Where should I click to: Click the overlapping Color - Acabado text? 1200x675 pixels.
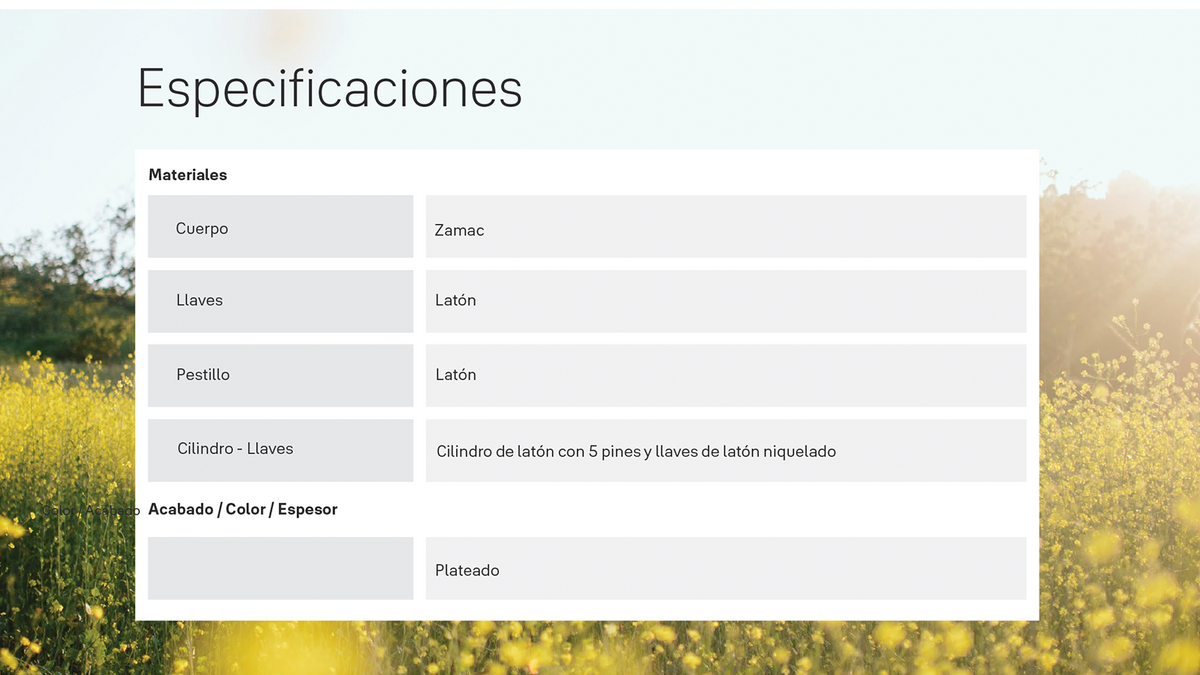coord(90,510)
